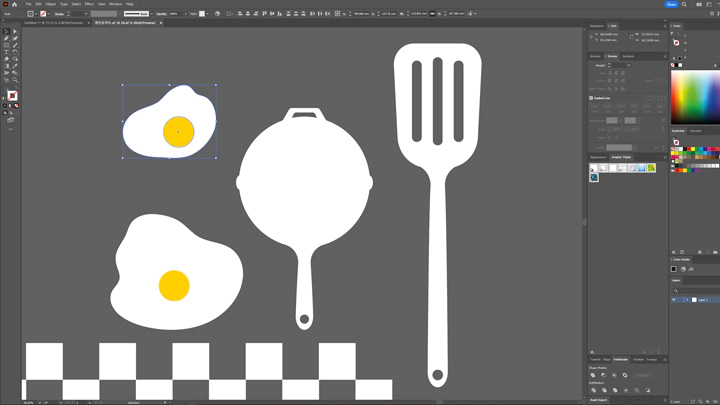Switch to the Untitled document tab
This screenshot has height=405, width=720.
click(x=53, y=22)
